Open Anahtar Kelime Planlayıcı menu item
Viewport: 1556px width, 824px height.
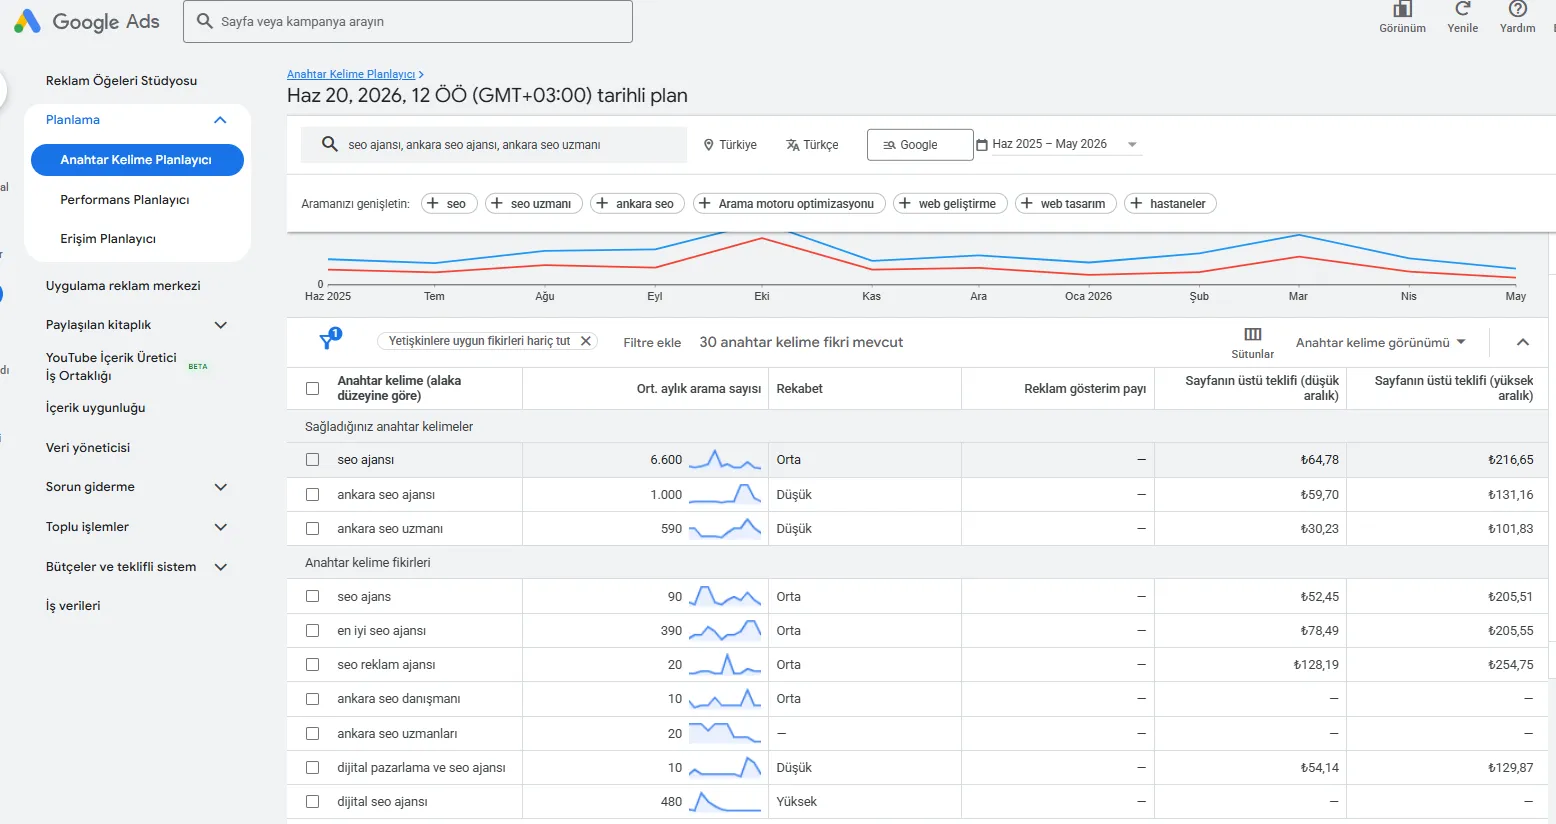pyautogui.click(x=137, y=160)
